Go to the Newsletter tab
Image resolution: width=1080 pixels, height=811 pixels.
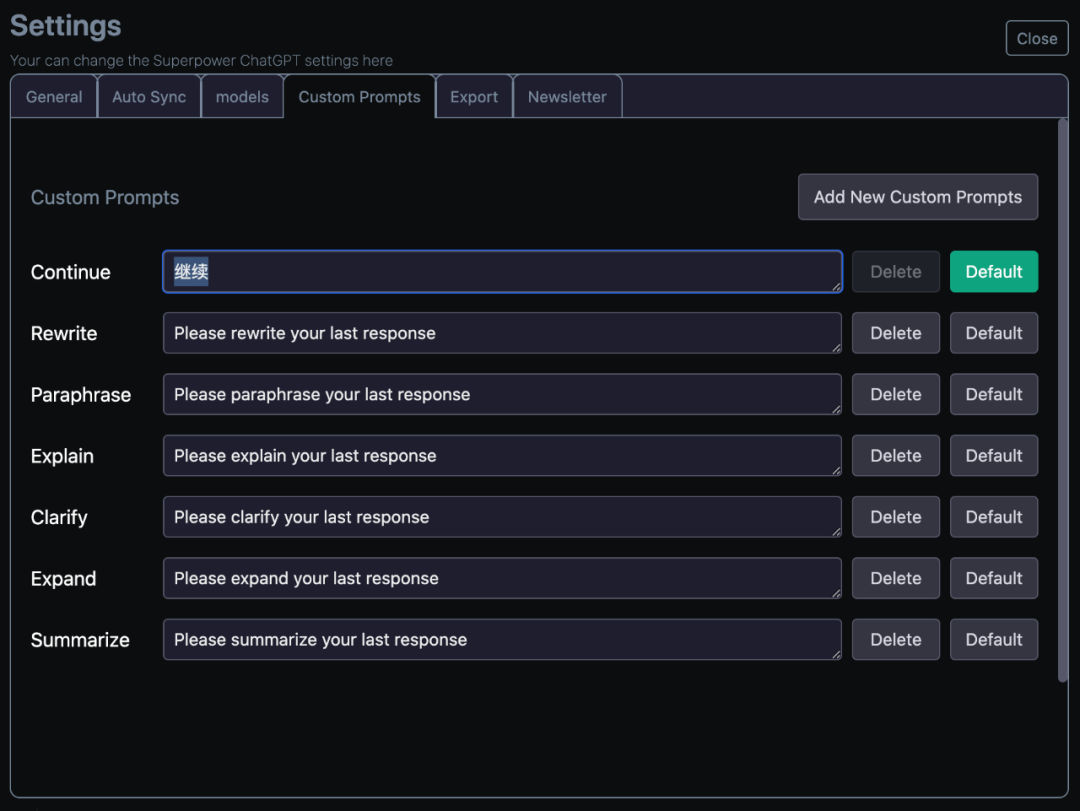tap(567, 97)
